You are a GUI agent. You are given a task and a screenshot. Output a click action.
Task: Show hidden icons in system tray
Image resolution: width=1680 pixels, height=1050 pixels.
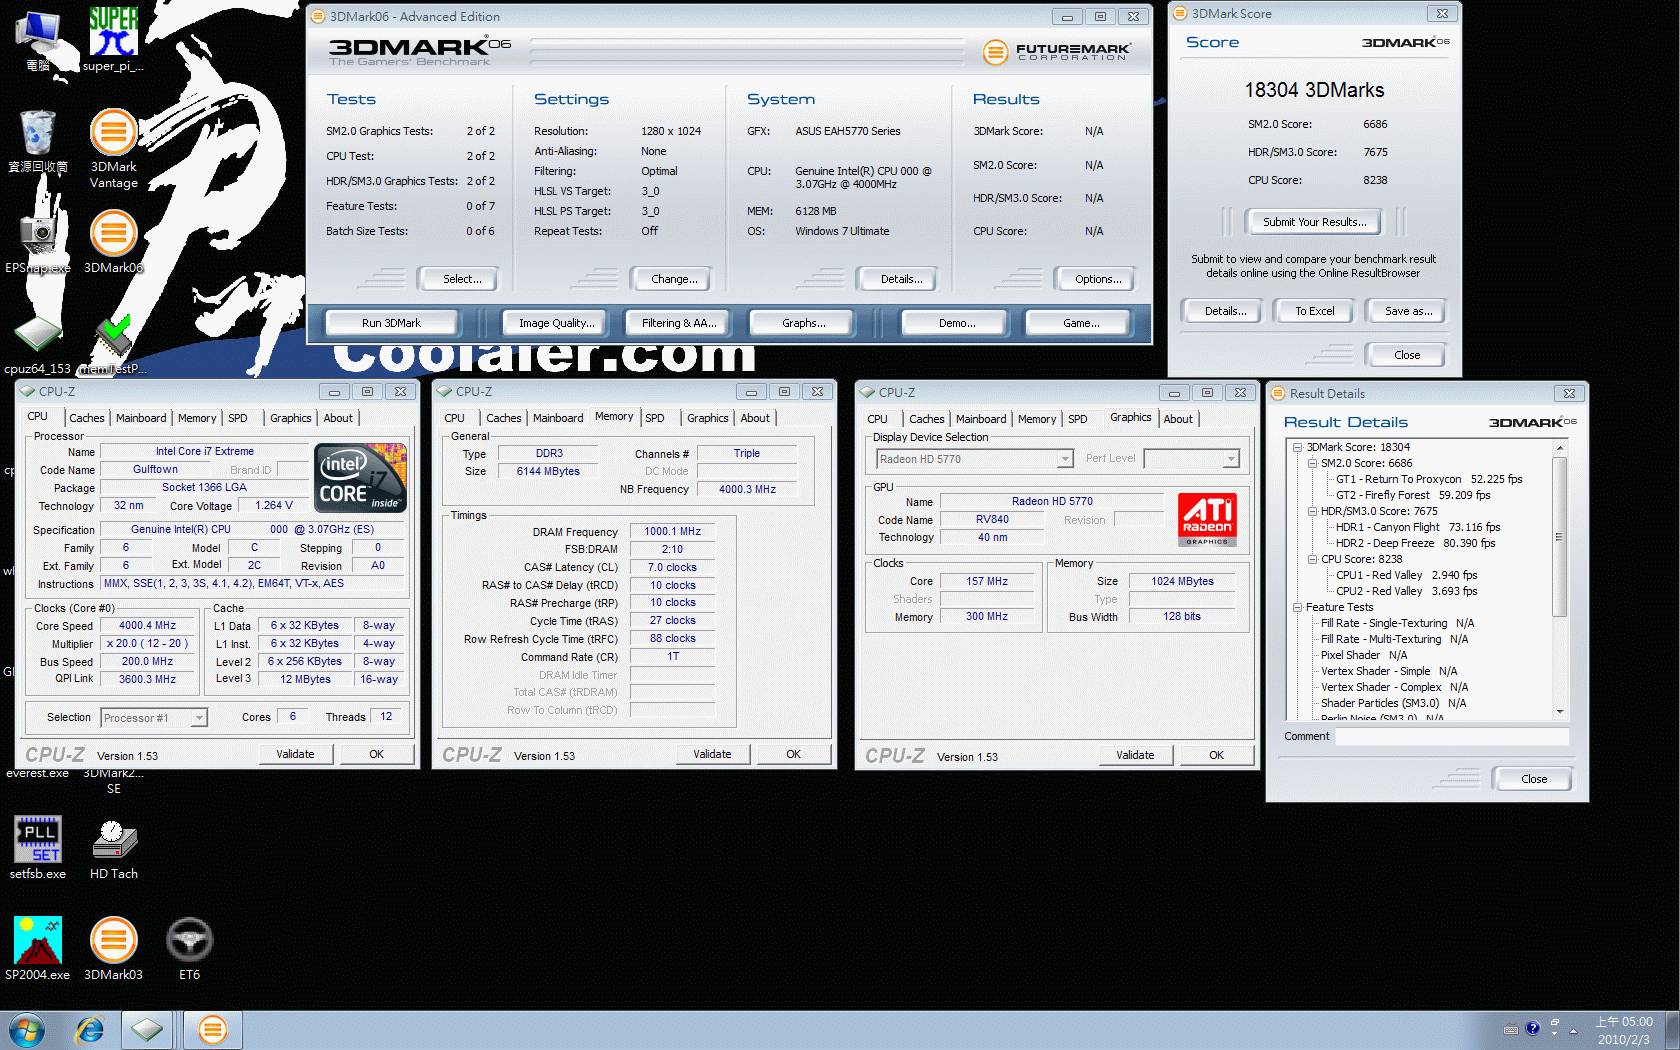click(1573, 1030)
